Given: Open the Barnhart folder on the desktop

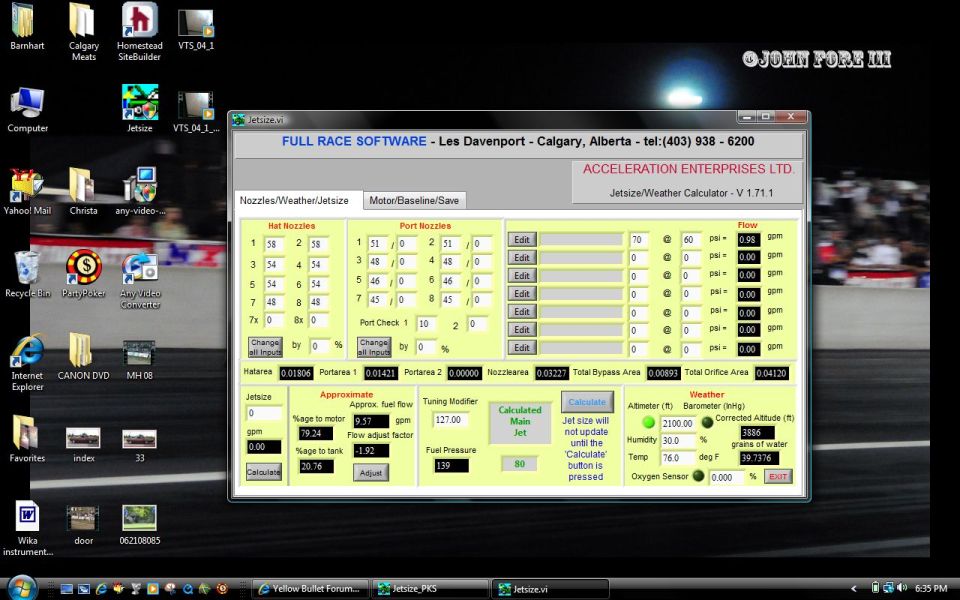Looking at the screenshot, I should (27, 26).
